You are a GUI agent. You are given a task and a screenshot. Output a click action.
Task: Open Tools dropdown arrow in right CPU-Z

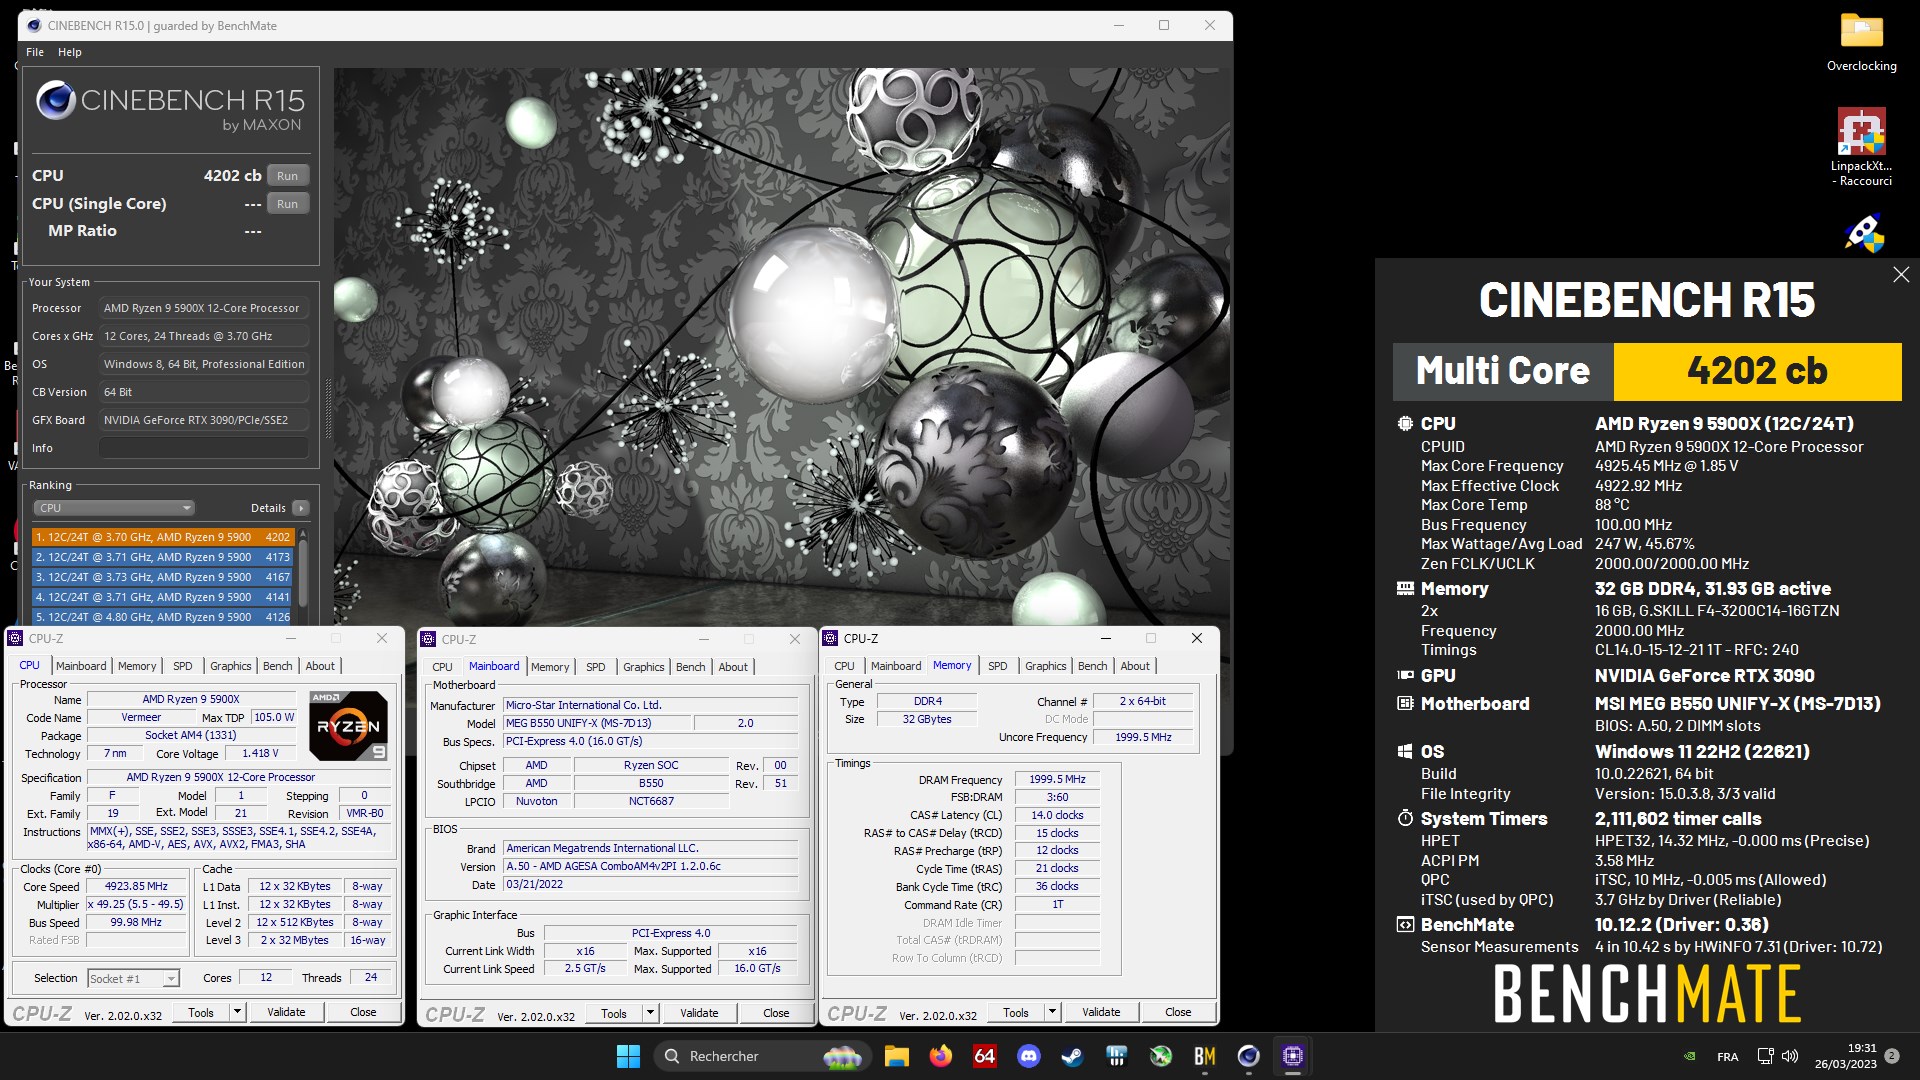[x=1052, y=1012]
